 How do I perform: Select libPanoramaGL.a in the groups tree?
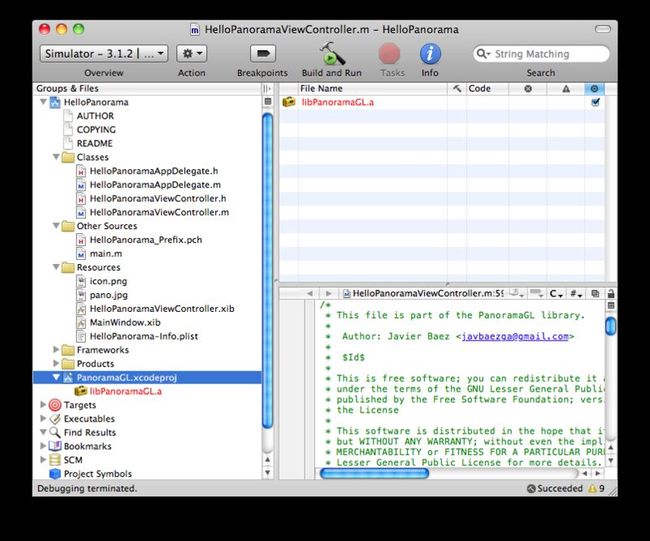[126, 391]
